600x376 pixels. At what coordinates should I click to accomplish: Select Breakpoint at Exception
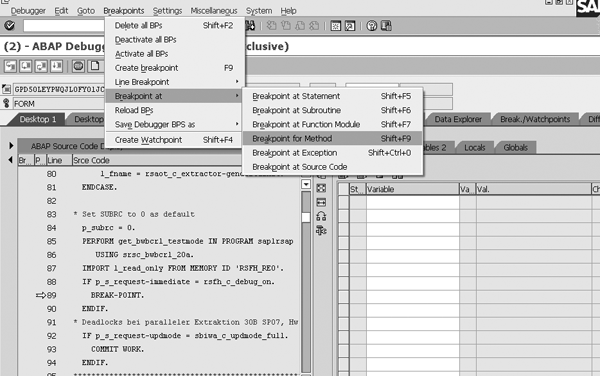pyautogui.click(x=332, y=153)
